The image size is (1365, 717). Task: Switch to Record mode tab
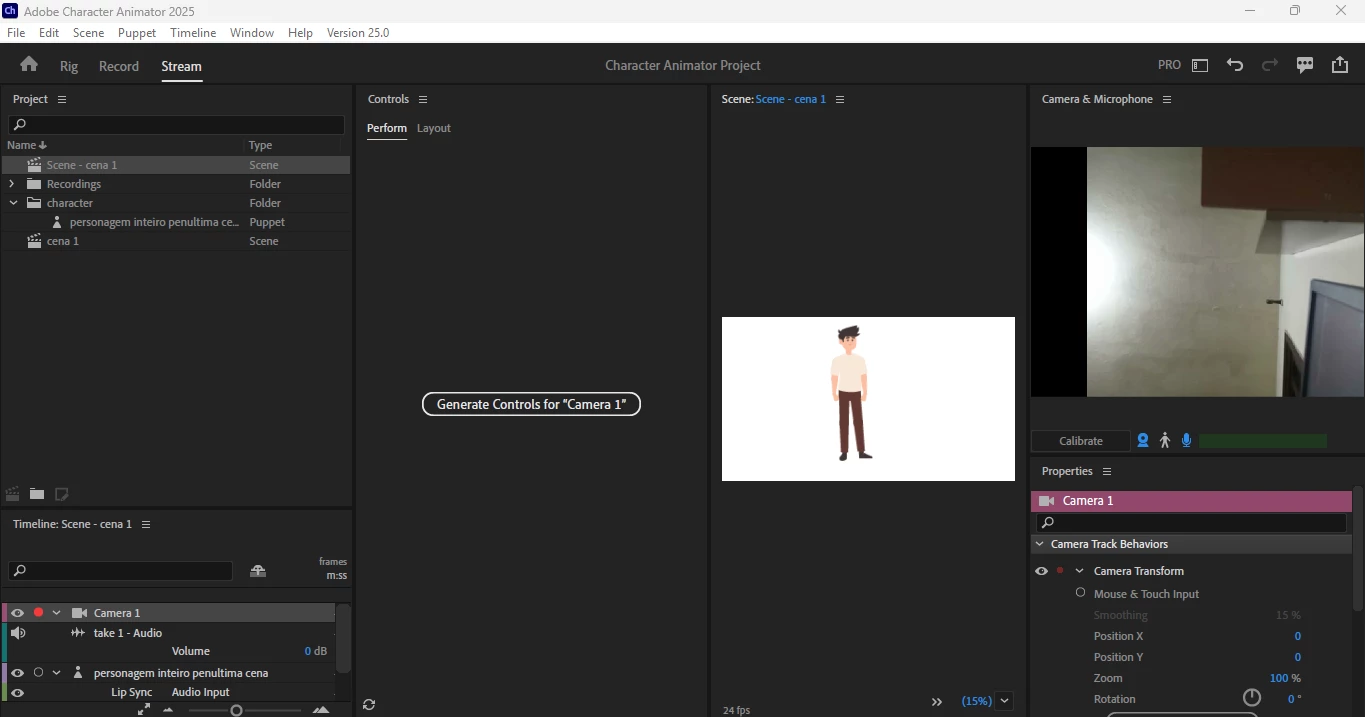[119, 66]
